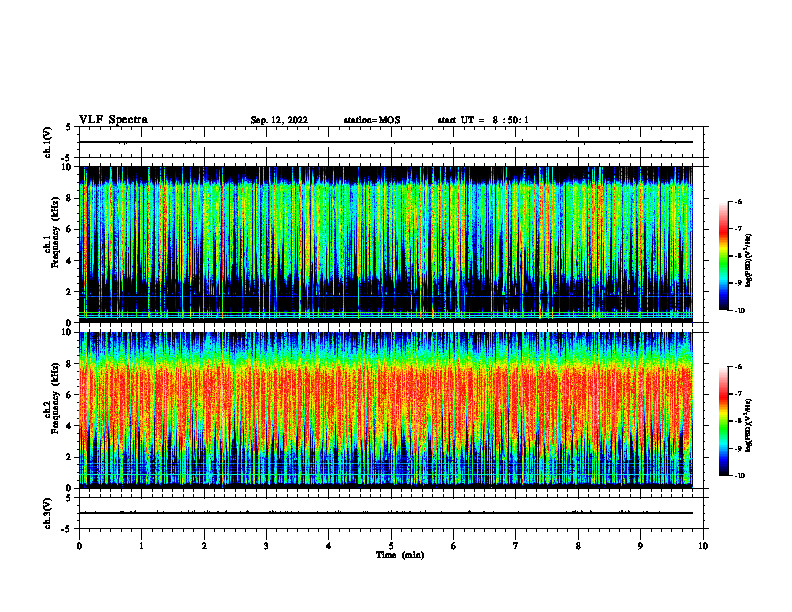This screenshot has height=612, width=792.
Task: Click the "-7" tick on ch.1 colorbar
Action: [738, 229]
